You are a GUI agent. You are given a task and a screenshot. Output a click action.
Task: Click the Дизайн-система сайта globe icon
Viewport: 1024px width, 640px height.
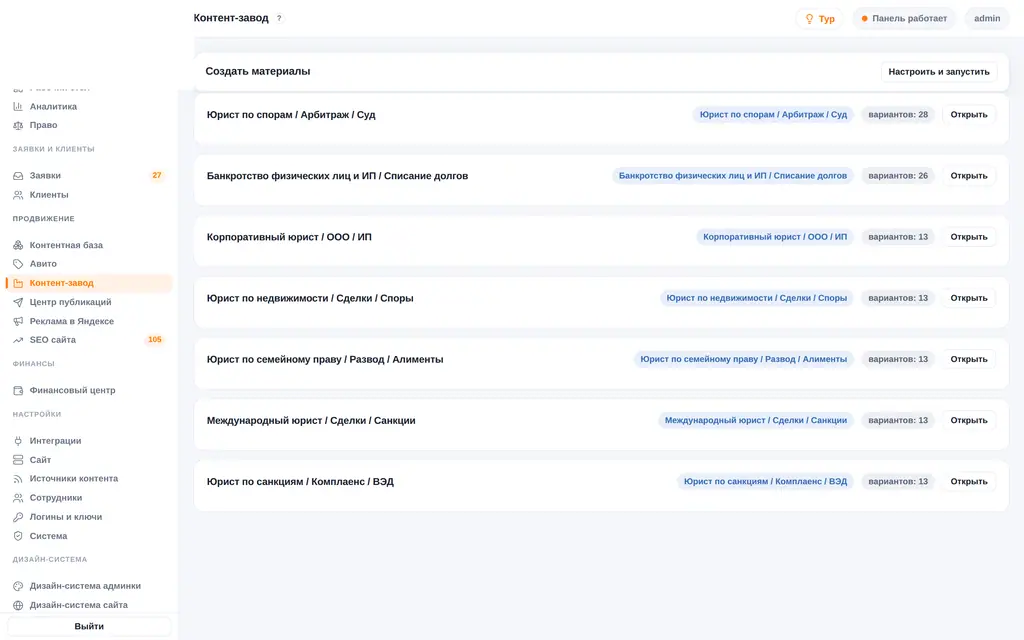pos(18,605)
